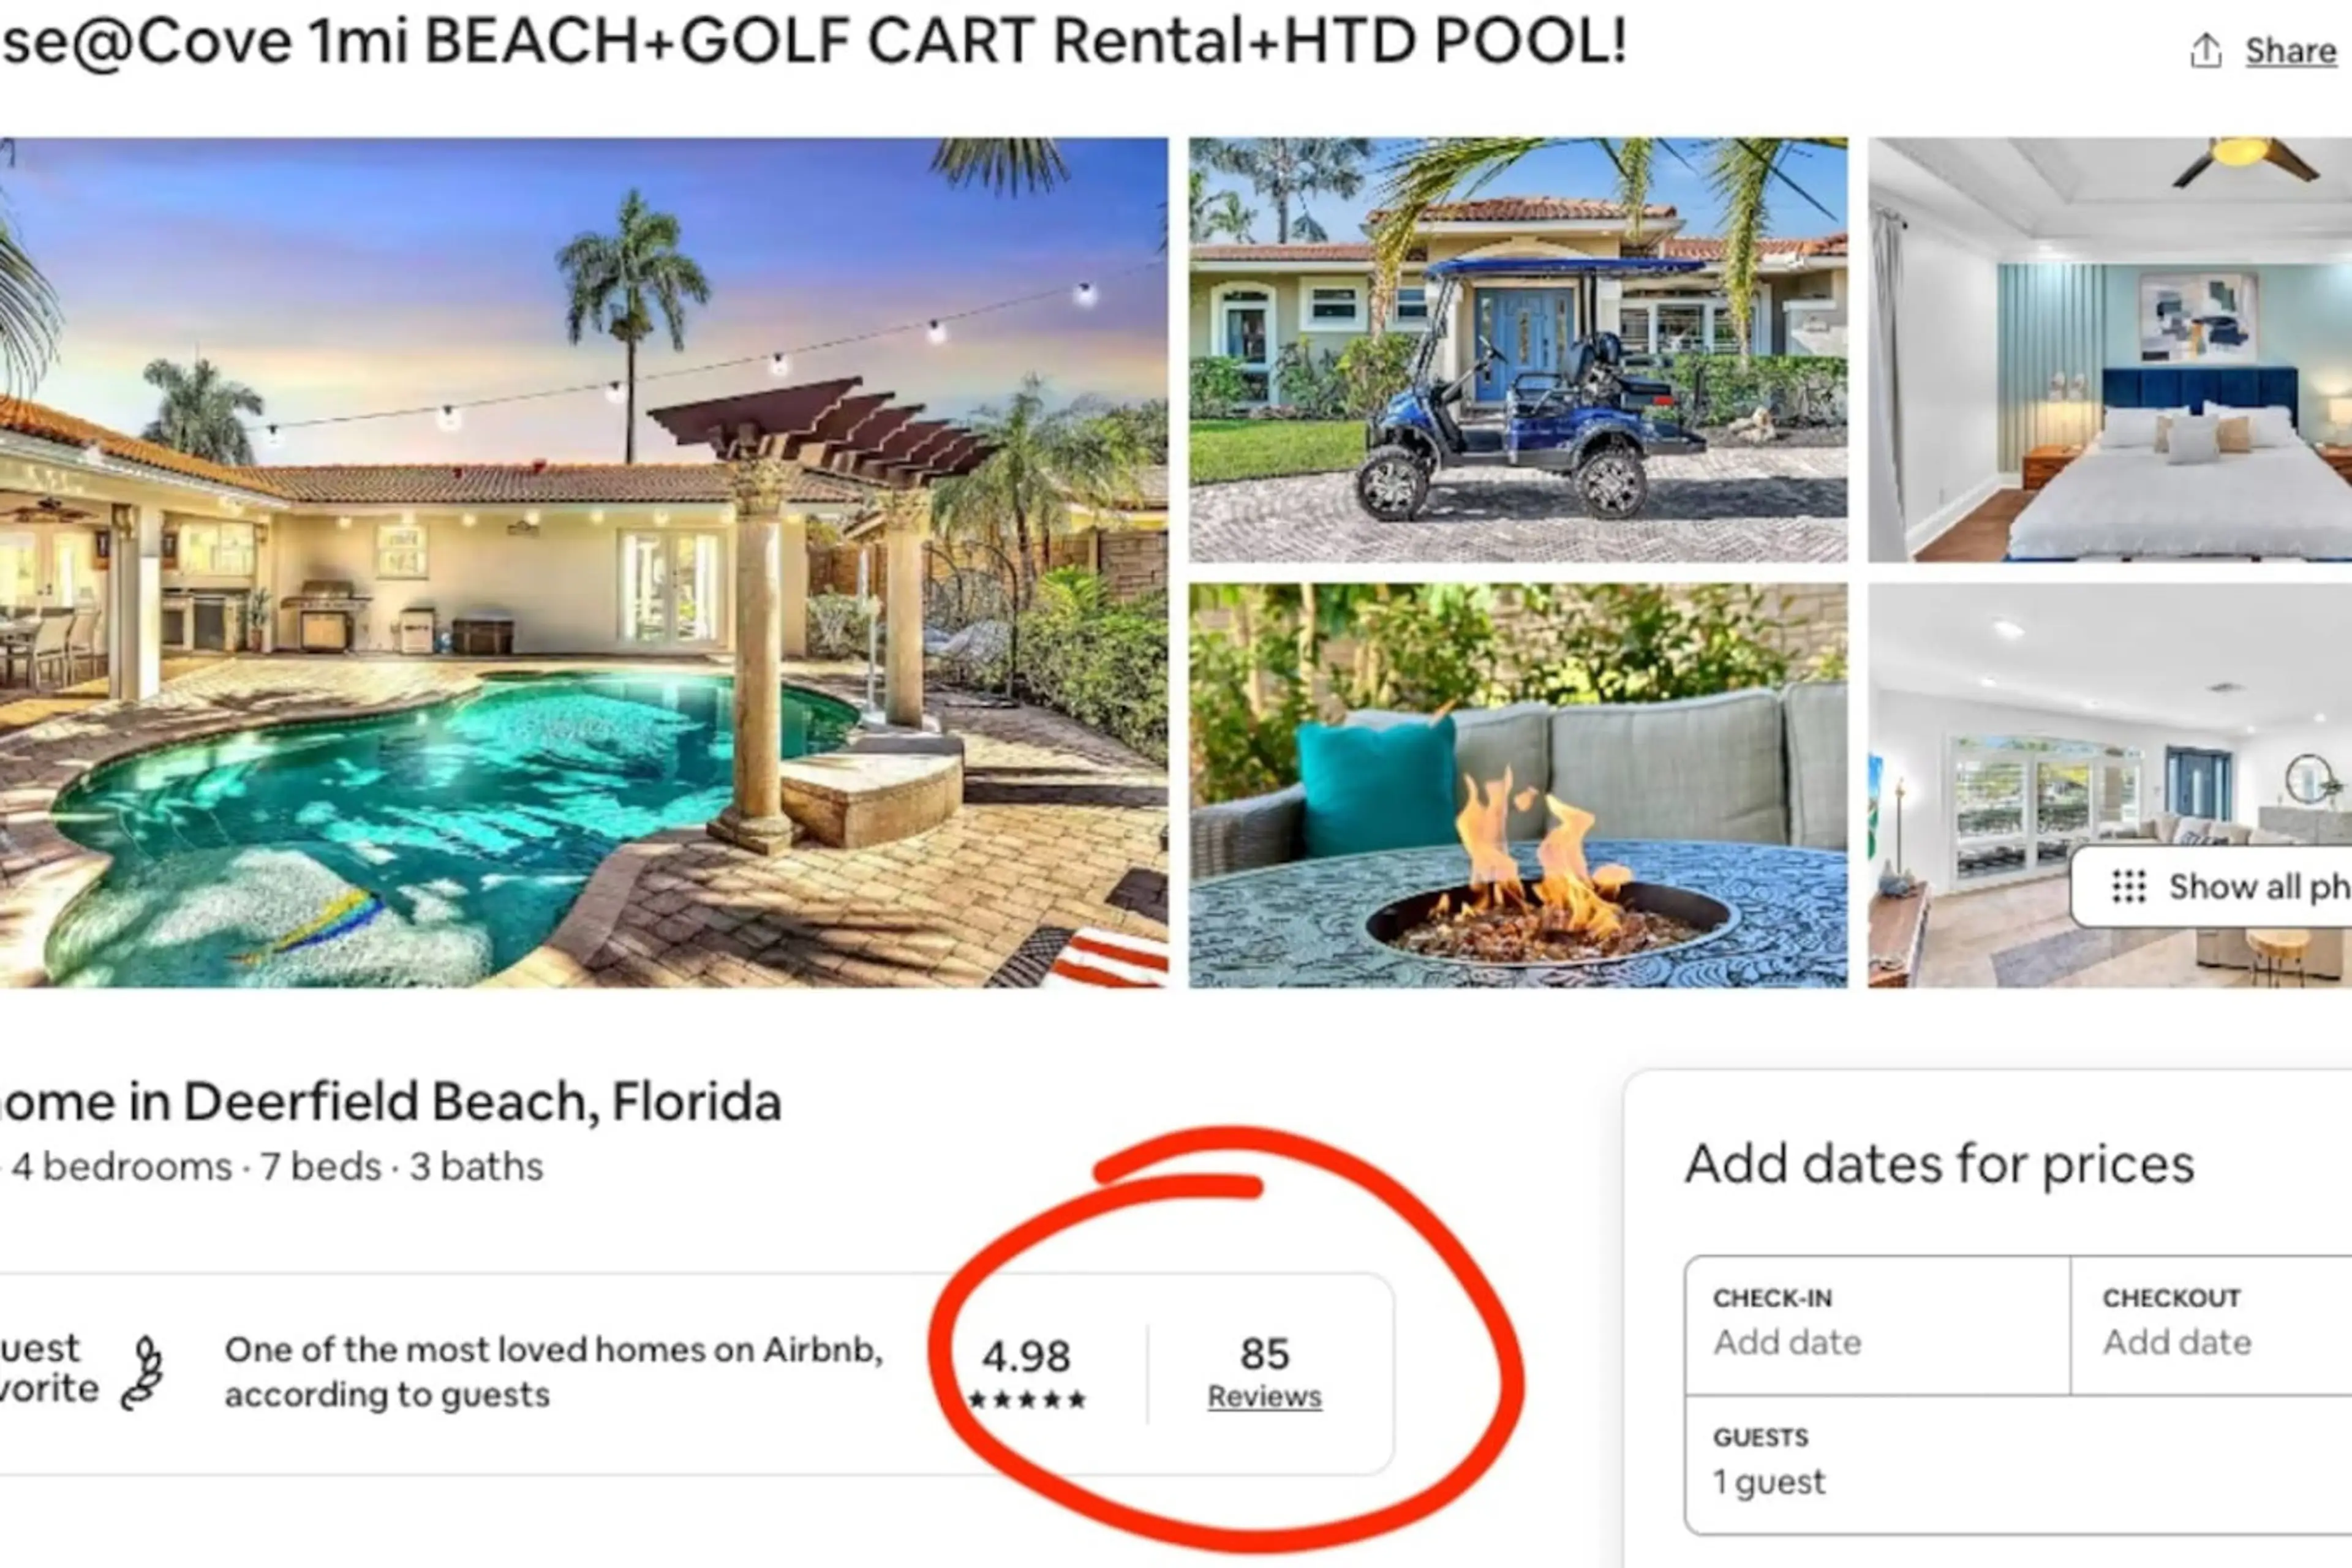
Task: Click the listing title heading
Action: (x=812, y=42)
